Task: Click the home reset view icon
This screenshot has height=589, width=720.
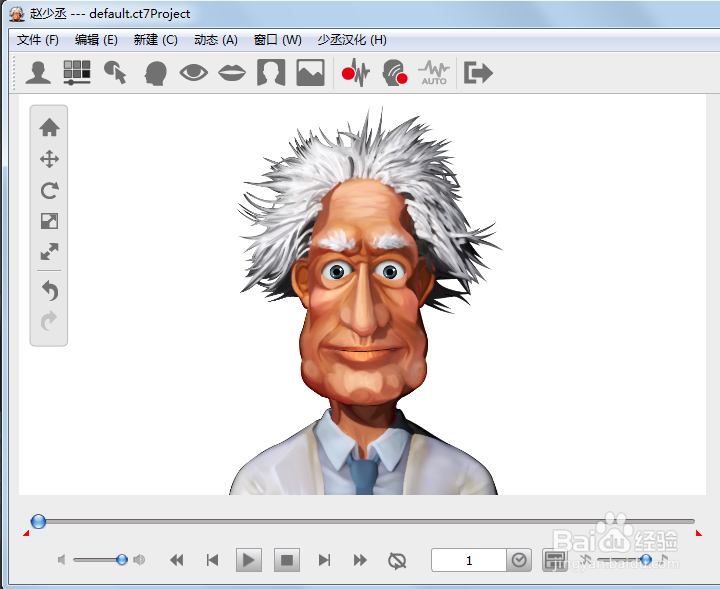Action: pos(49,128)
